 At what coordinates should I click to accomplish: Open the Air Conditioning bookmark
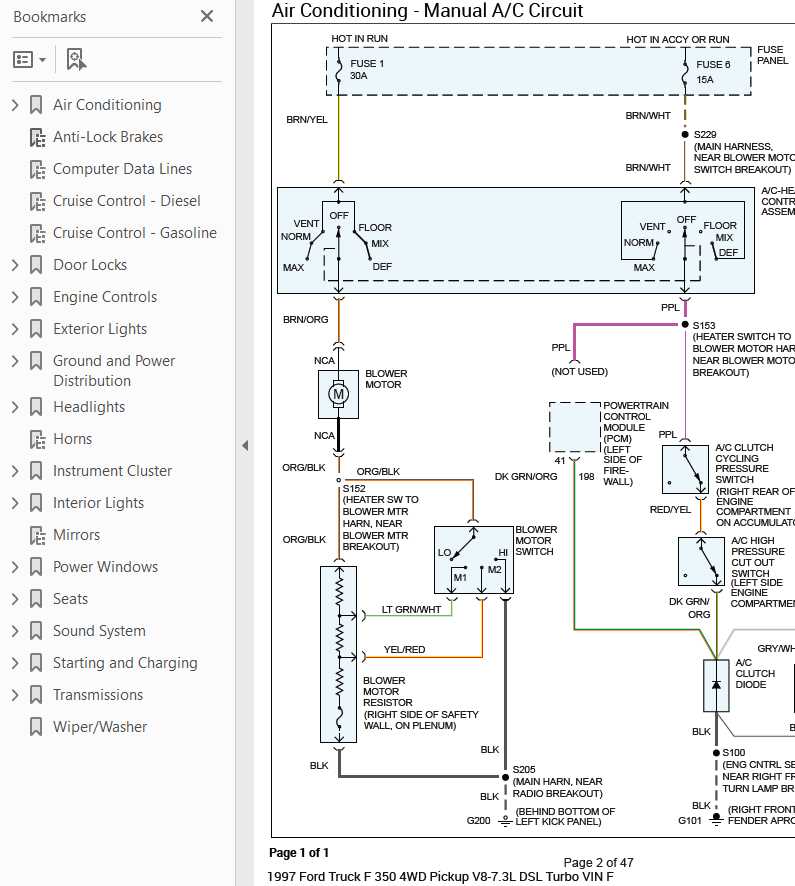click(107, 105)
